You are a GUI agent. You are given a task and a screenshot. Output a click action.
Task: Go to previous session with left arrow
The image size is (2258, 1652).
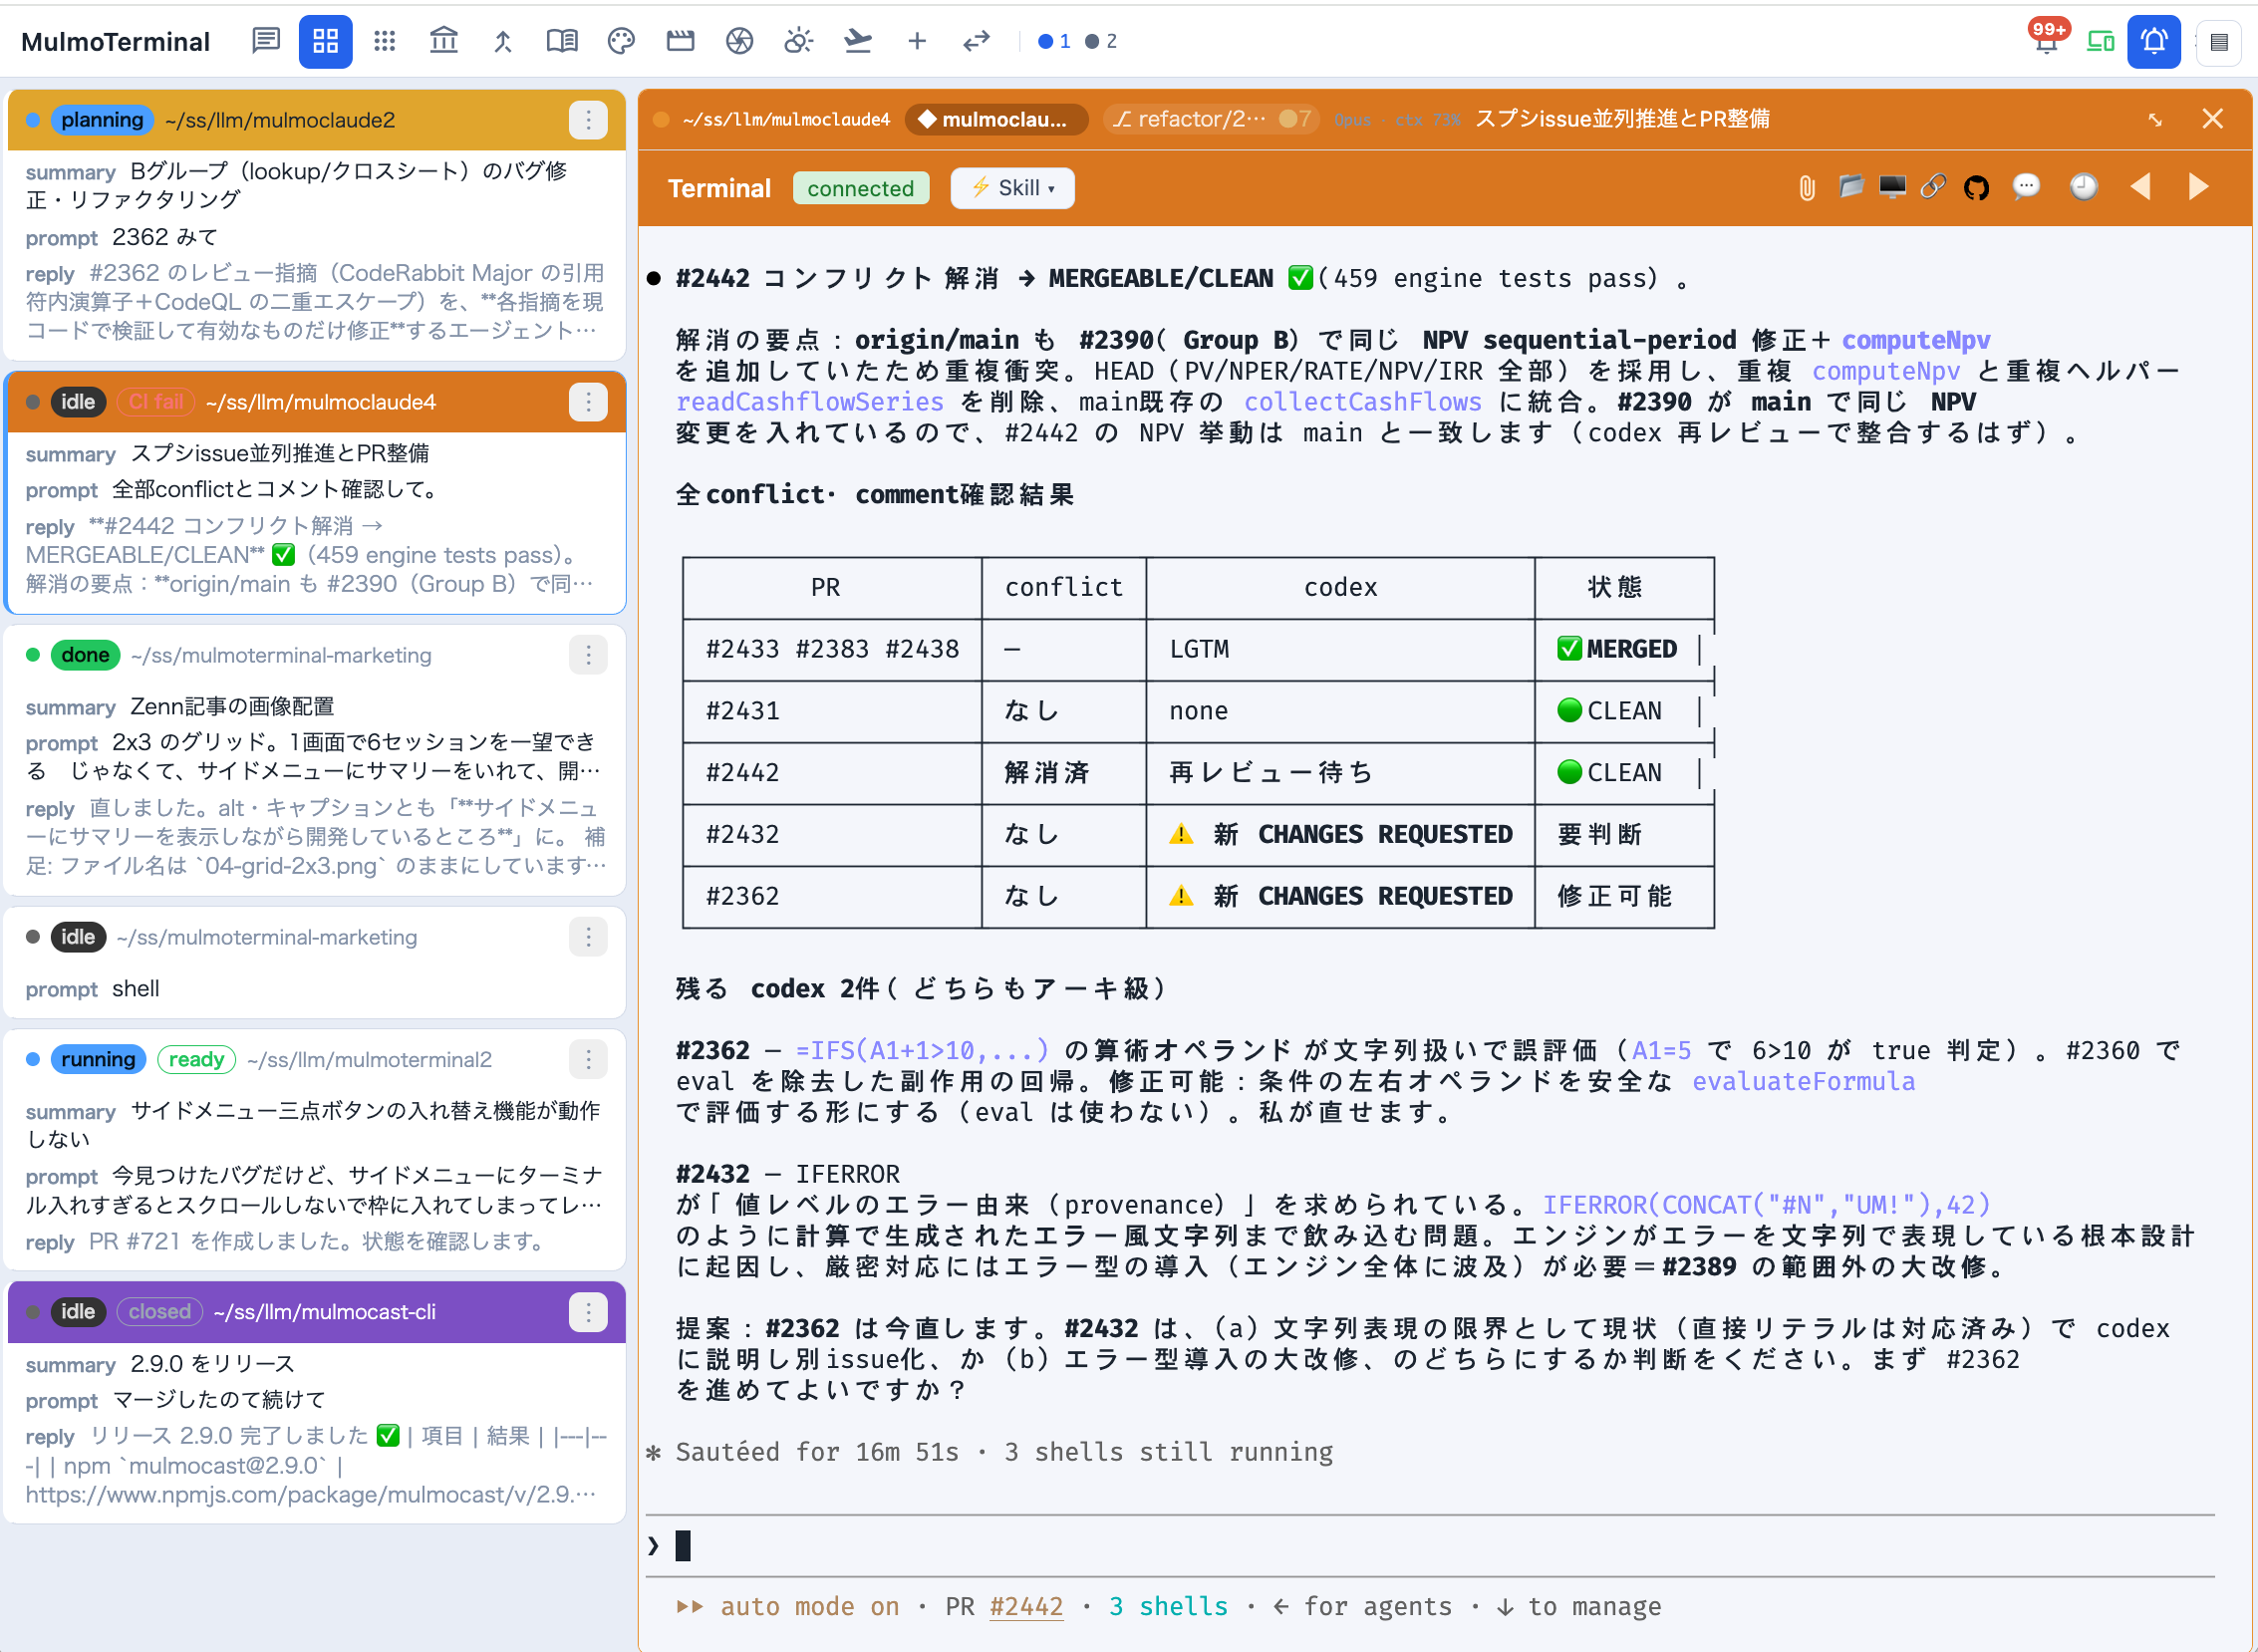(x=2140, y=187)
